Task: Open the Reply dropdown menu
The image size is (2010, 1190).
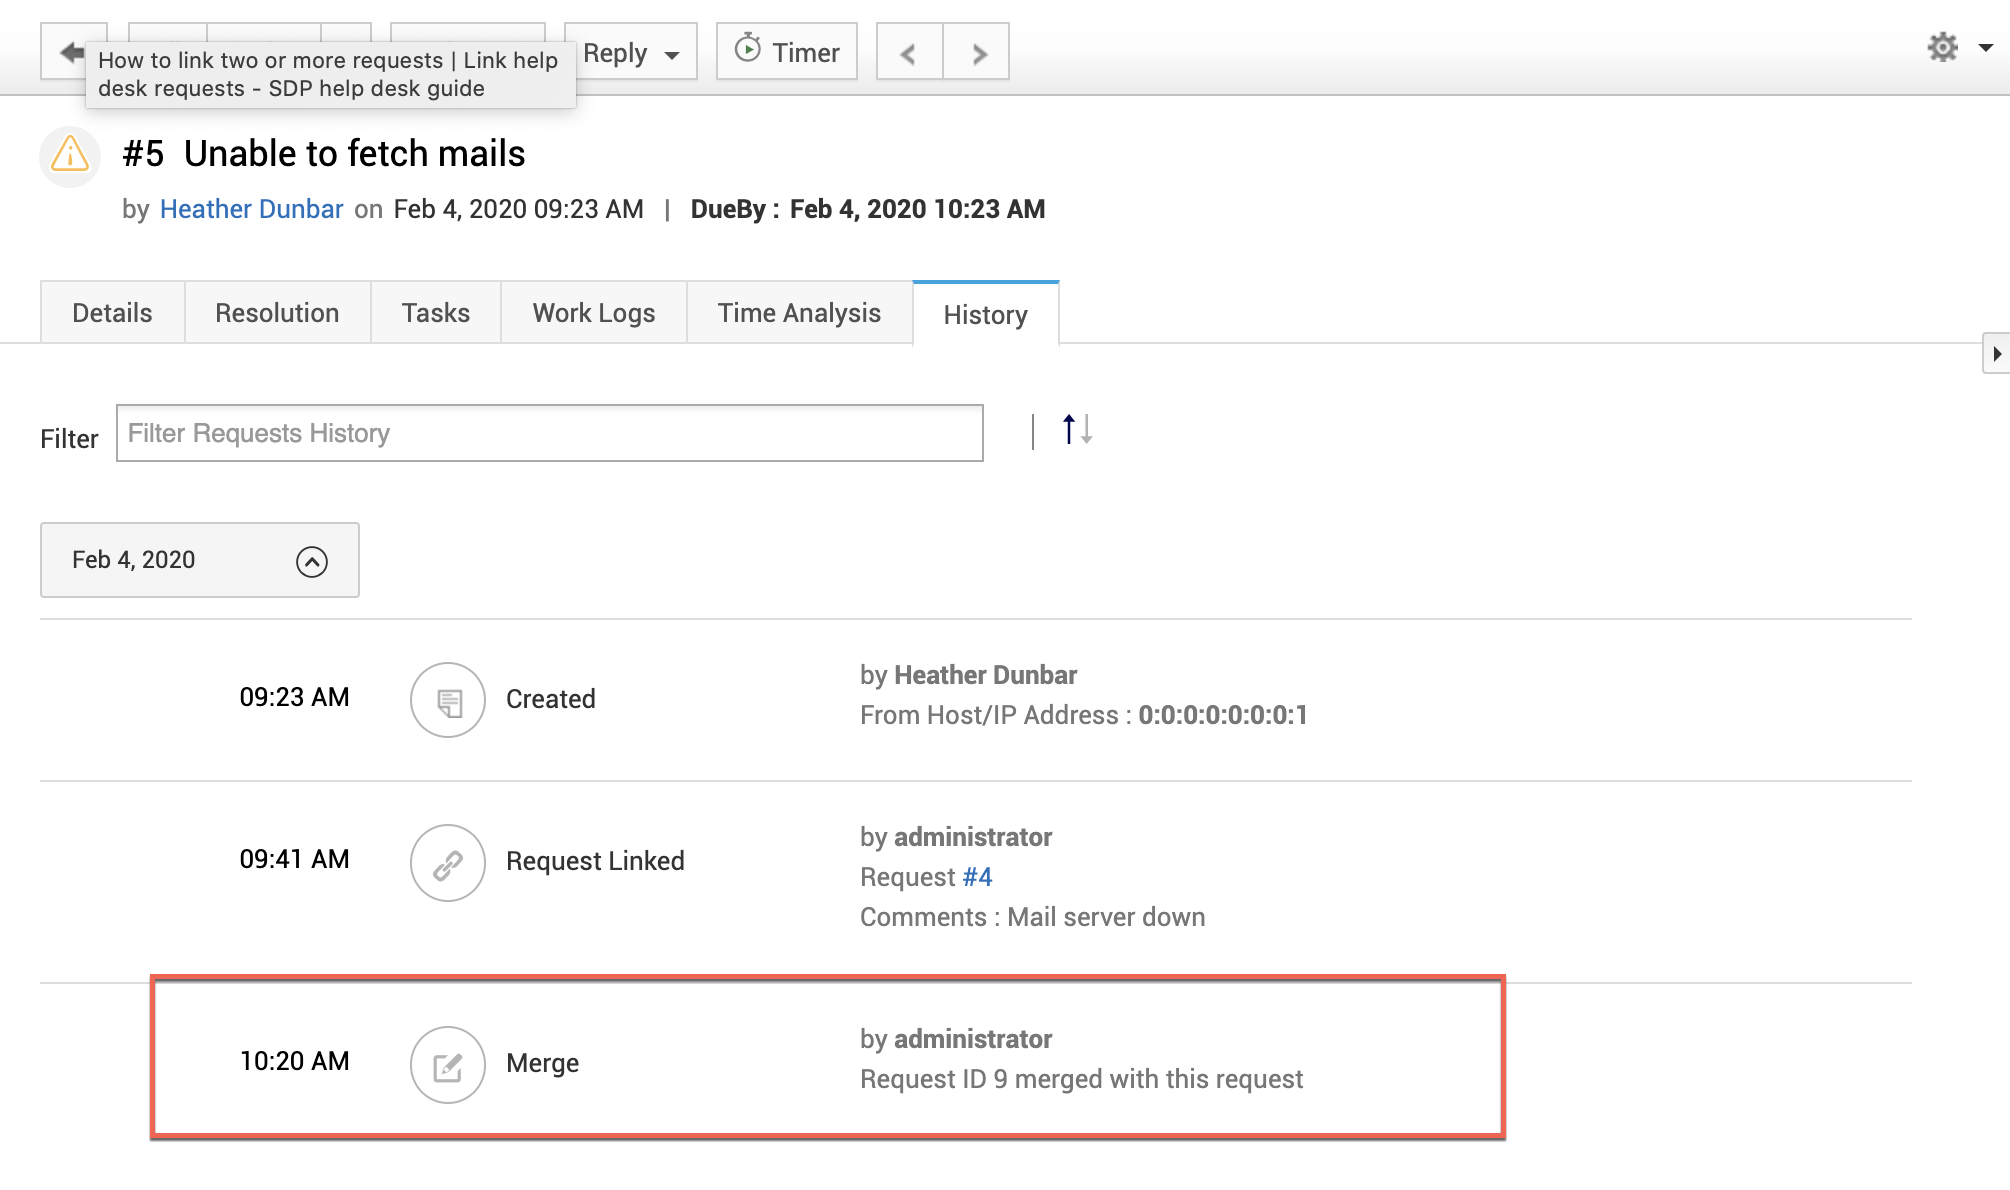Action: (x=672, y=54)
